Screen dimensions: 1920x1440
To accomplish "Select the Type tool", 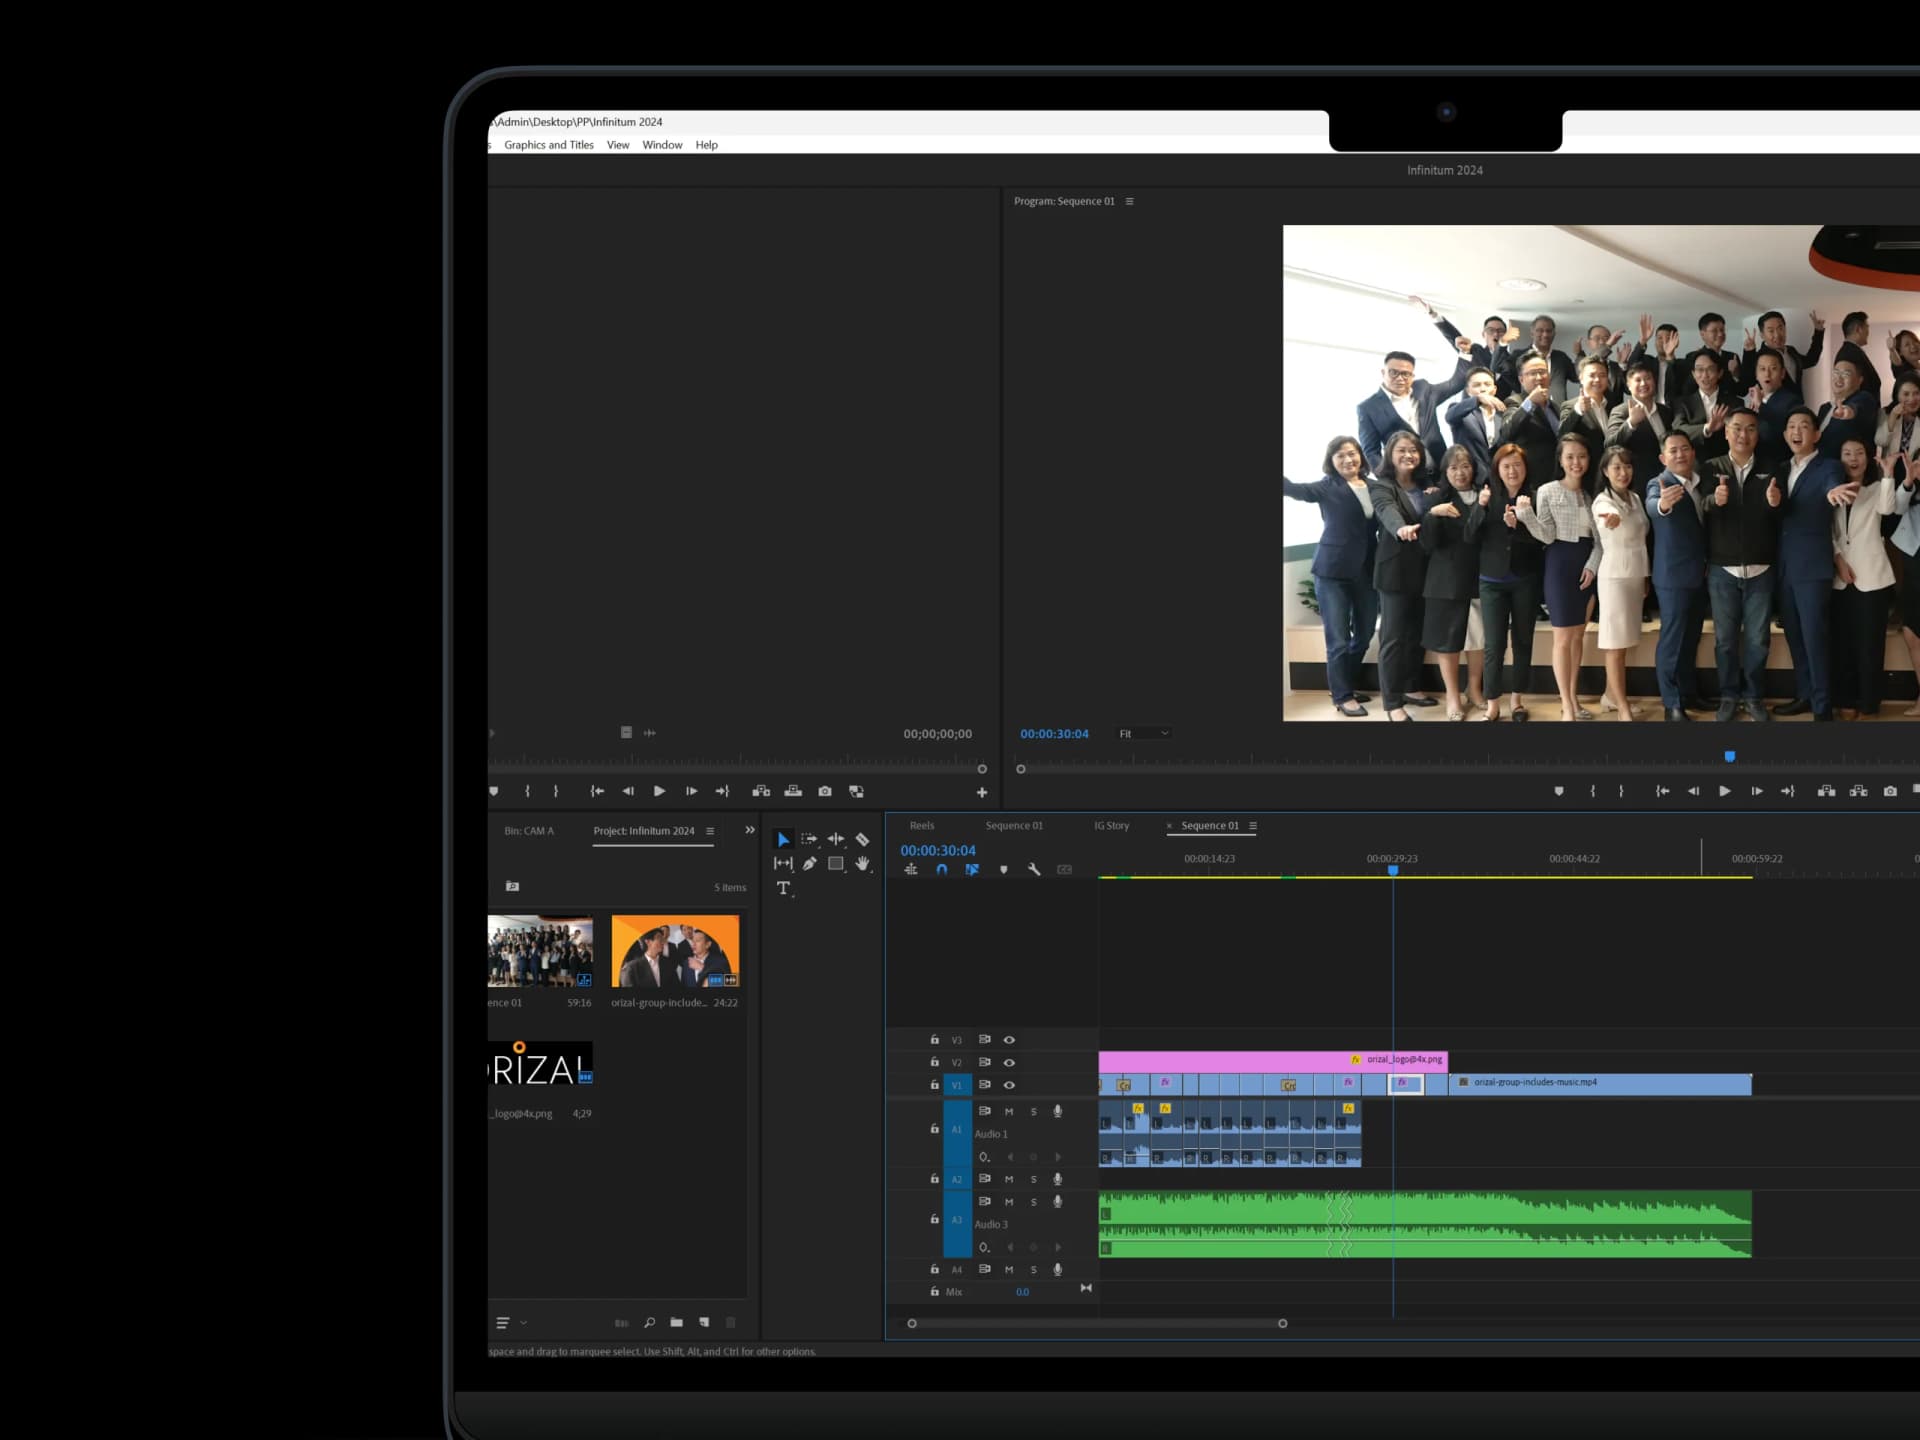I will click(783, 888).
